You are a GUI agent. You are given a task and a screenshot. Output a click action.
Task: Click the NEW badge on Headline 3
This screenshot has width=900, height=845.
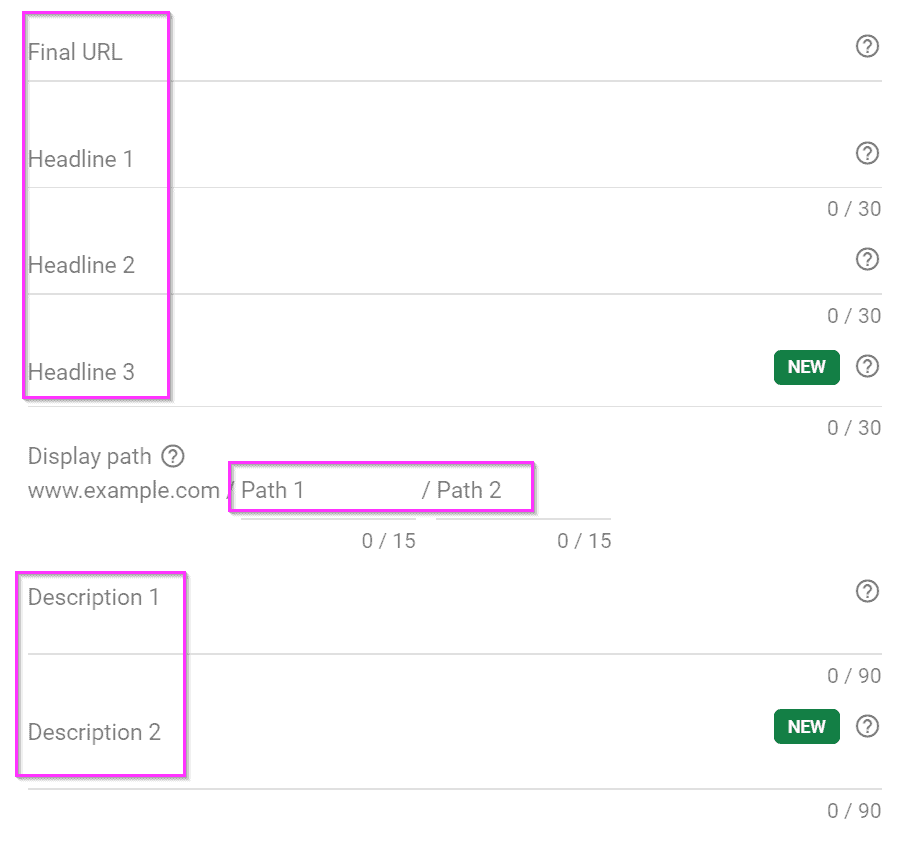click(806, 367)
